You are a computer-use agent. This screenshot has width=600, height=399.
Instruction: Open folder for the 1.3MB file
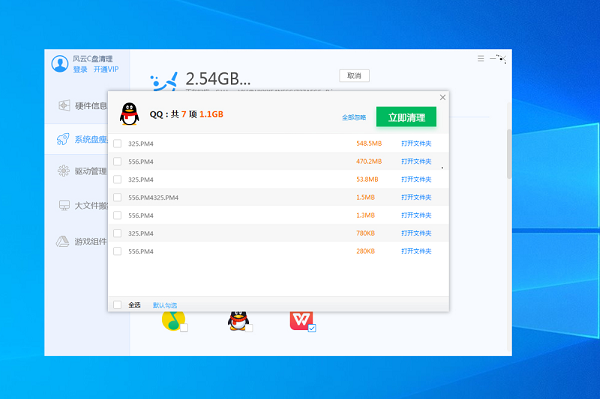point(416,215)
